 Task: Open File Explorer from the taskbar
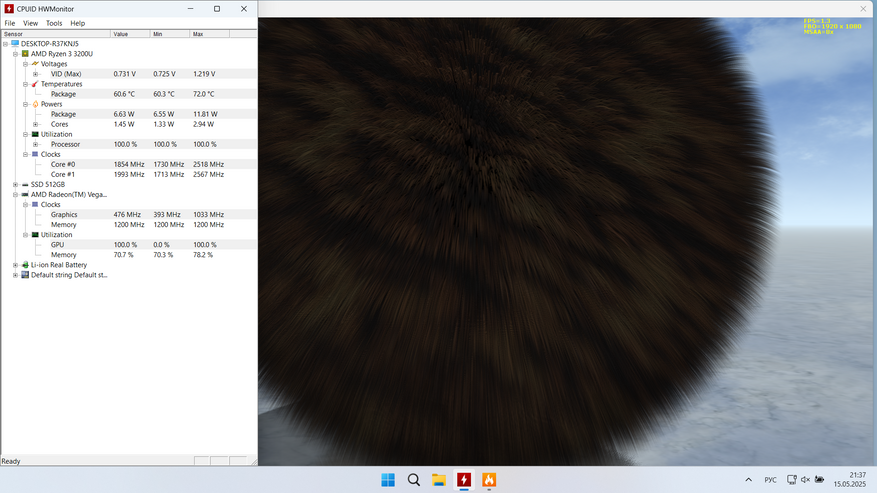coord(438,480)
